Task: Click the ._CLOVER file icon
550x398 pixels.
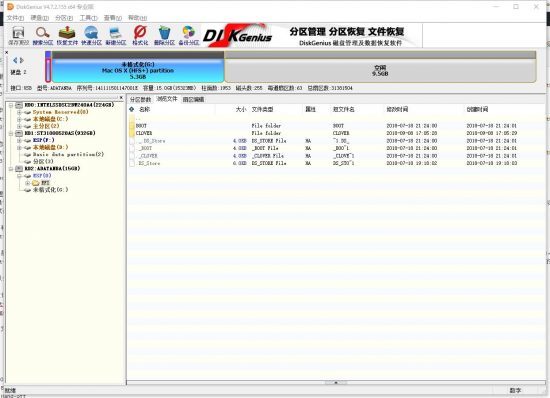Action: (132, 156)
